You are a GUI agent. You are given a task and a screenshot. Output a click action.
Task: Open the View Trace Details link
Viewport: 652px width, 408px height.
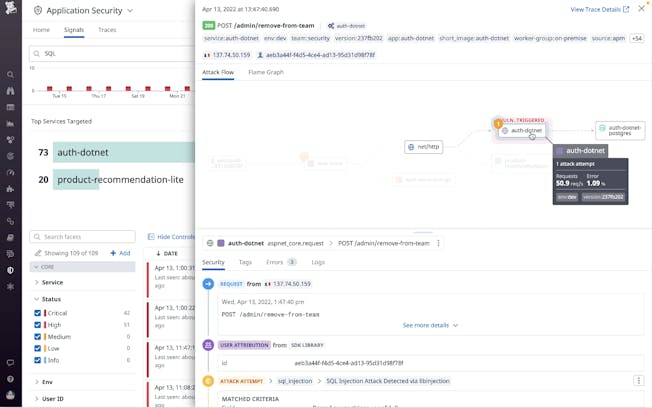(595, 9)
